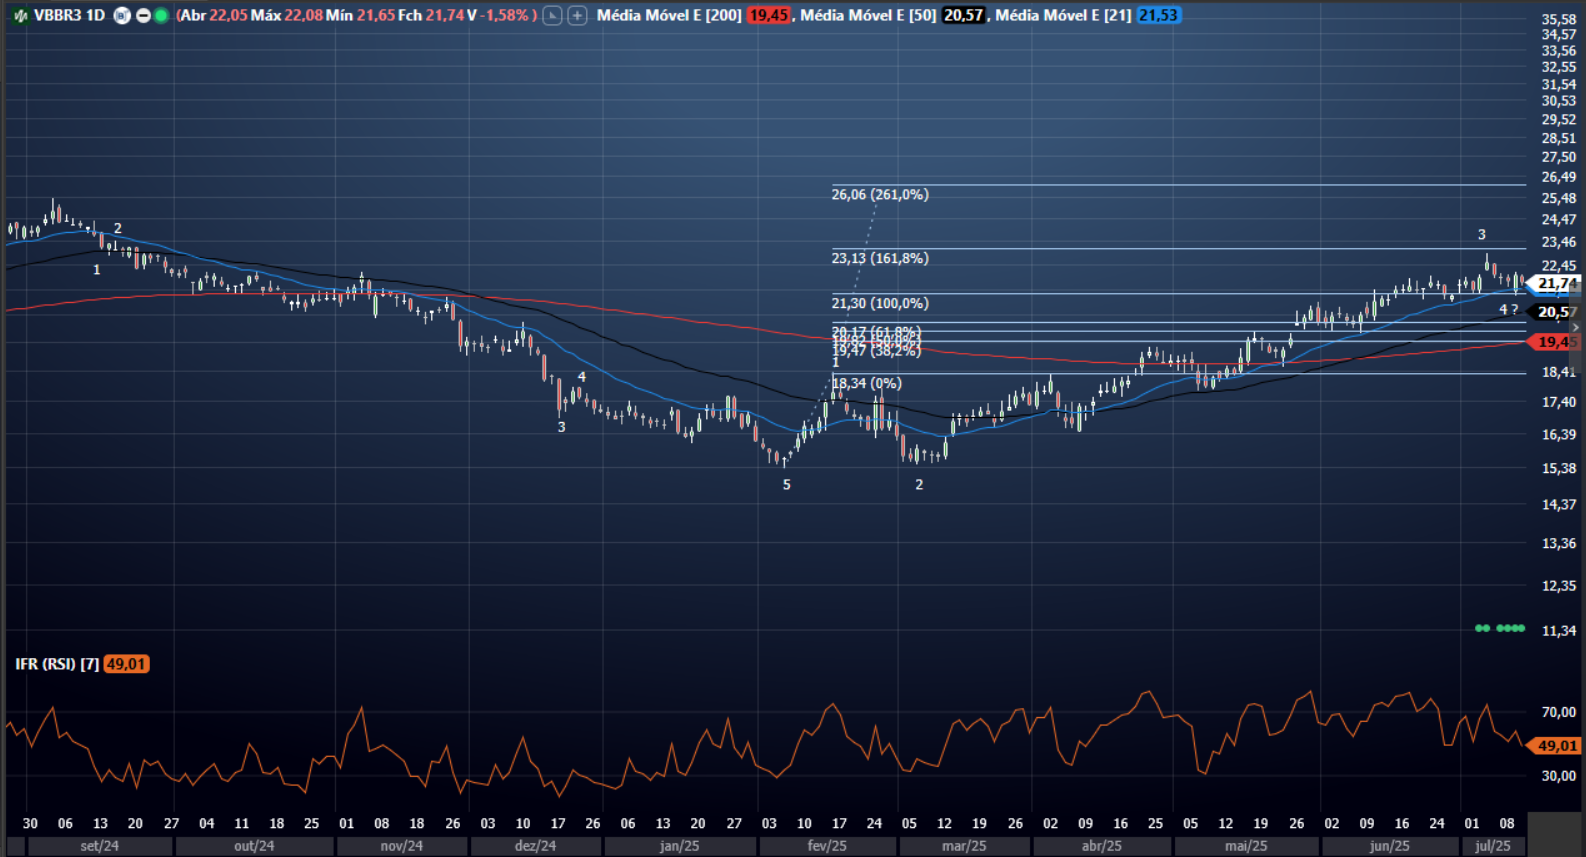This screenshot has width=1586, height=857.
Task: Select wave label 5 at the February low
Action: (787, 485)
